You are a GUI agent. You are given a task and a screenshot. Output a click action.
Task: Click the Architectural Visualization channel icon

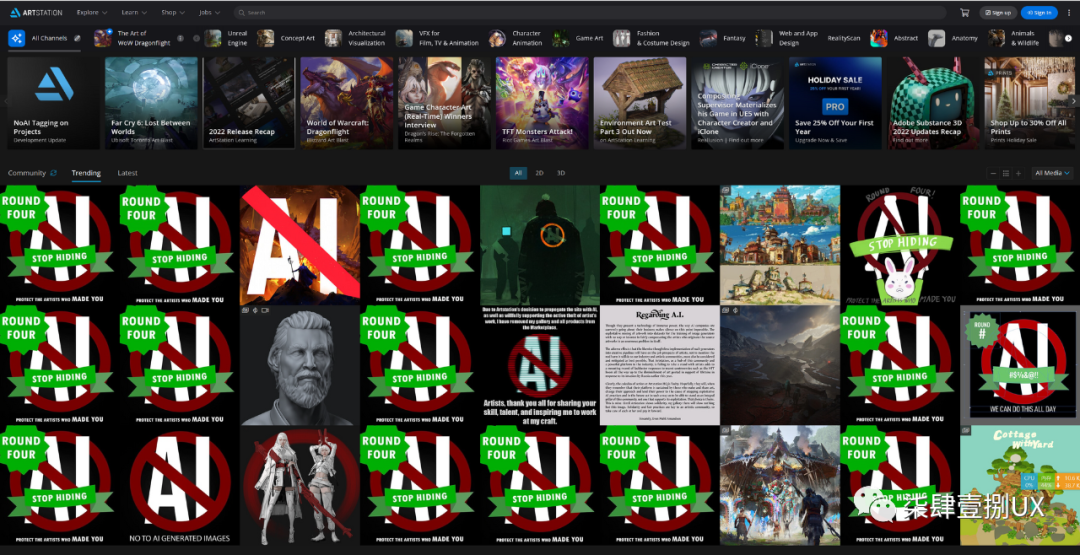pos(333,39)
